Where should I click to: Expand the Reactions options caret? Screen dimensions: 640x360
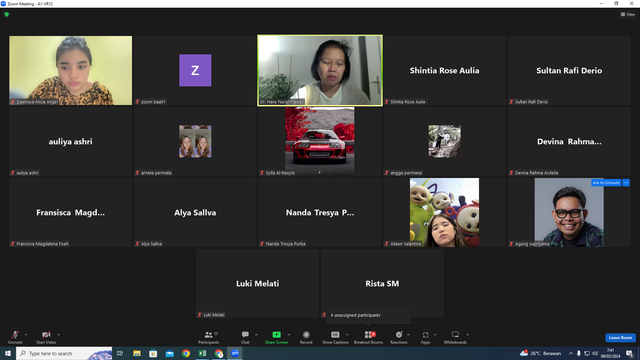409,335
